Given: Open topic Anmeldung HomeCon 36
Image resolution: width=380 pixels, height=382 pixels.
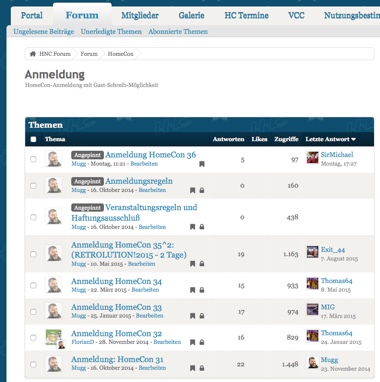Looking at the screenshot, I should (x=151, y=155).
